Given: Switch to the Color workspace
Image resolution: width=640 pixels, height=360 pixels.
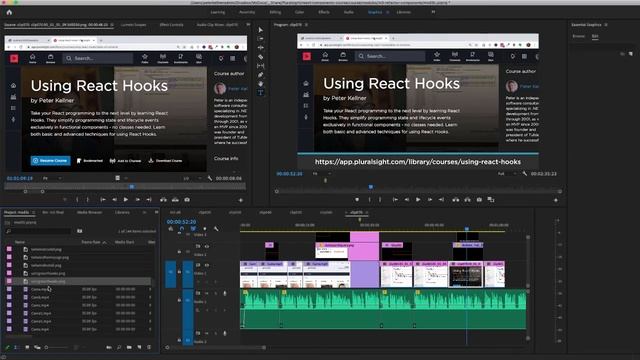Looking at the screenshot, I should (x=299, y=12).
